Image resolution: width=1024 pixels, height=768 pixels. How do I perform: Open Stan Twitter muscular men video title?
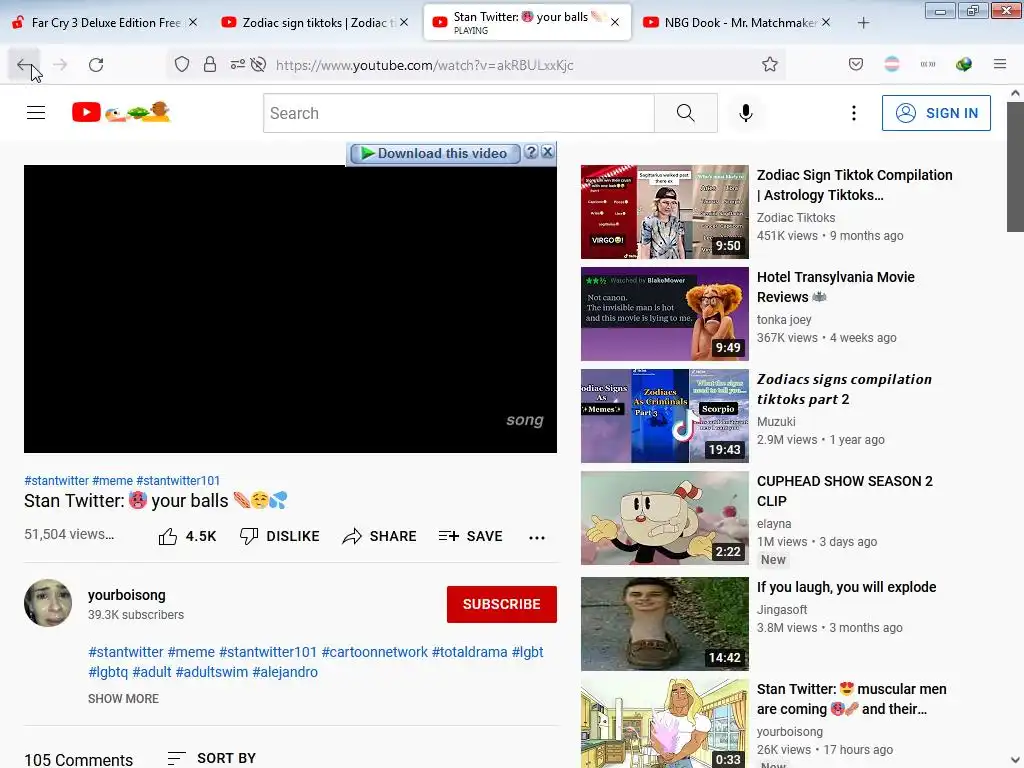(851, 699)
